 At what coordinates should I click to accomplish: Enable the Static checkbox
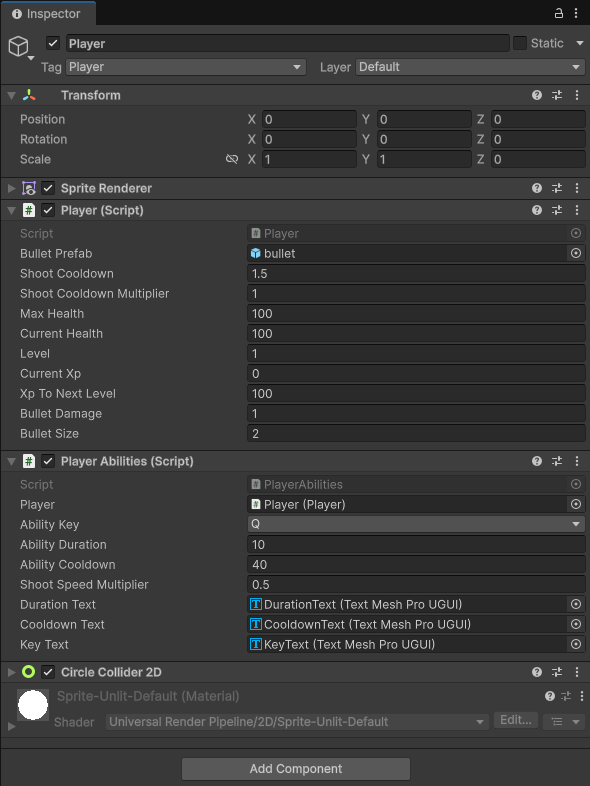point(520,43)
